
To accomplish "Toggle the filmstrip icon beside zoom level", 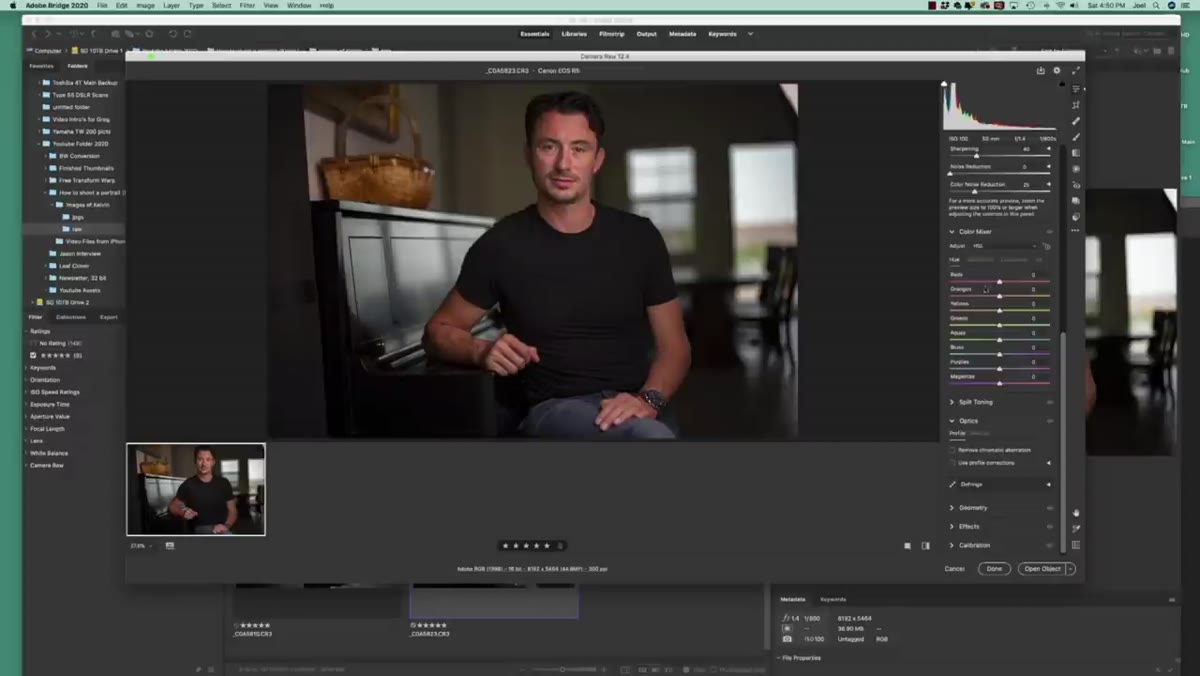I will (170, 546).
